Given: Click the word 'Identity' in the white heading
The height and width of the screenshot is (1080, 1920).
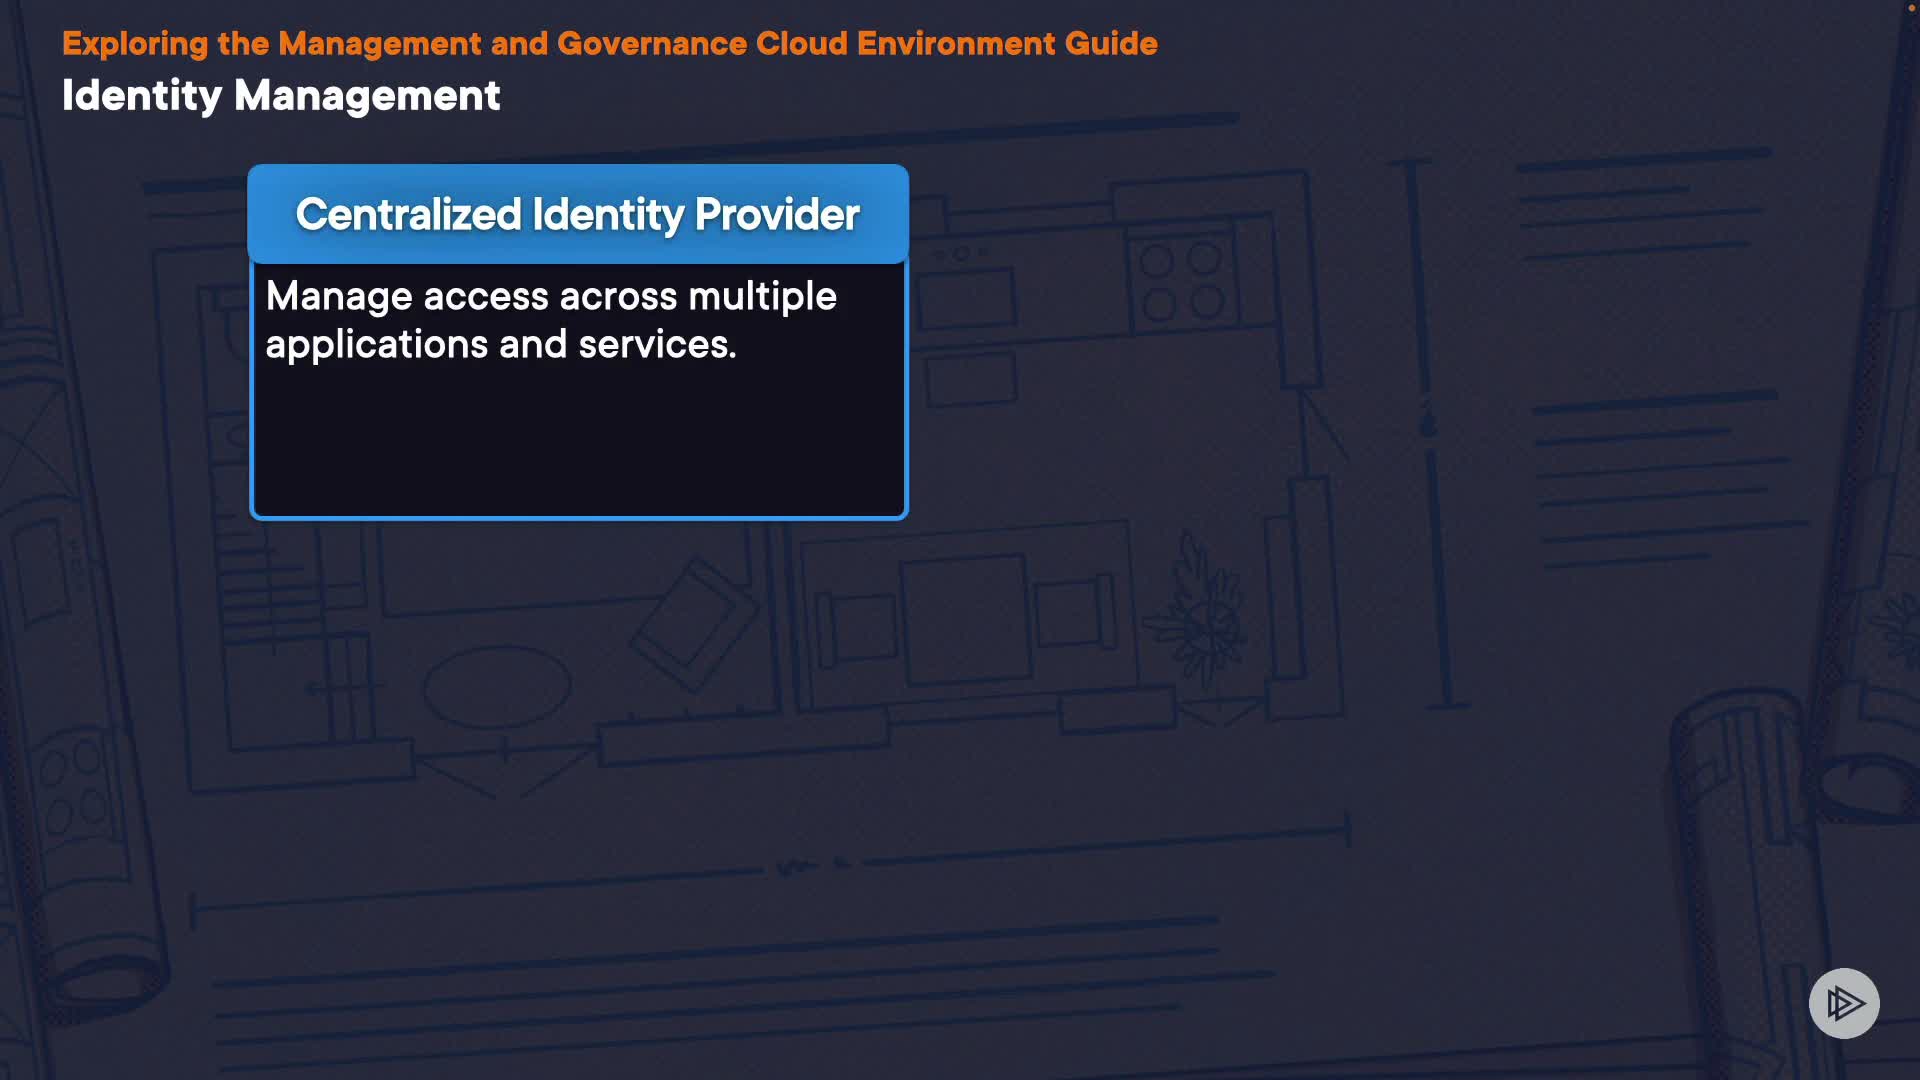Looking at the screenshot, I should [141, 96].
